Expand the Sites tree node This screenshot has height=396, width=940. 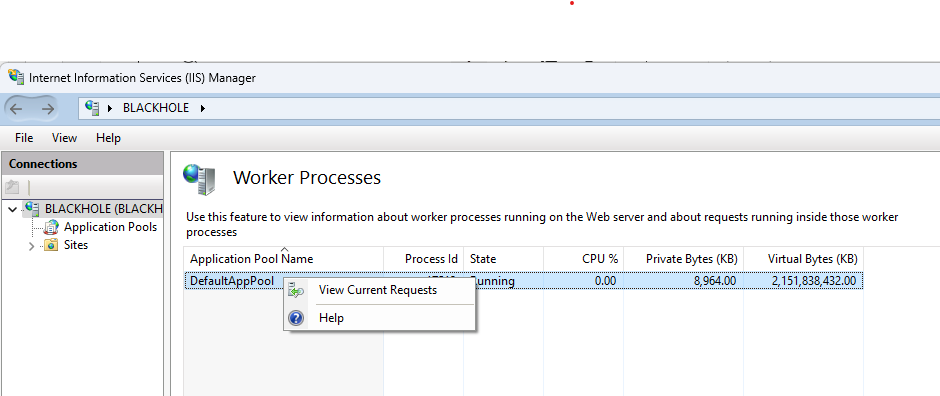(x=32, y=245)
